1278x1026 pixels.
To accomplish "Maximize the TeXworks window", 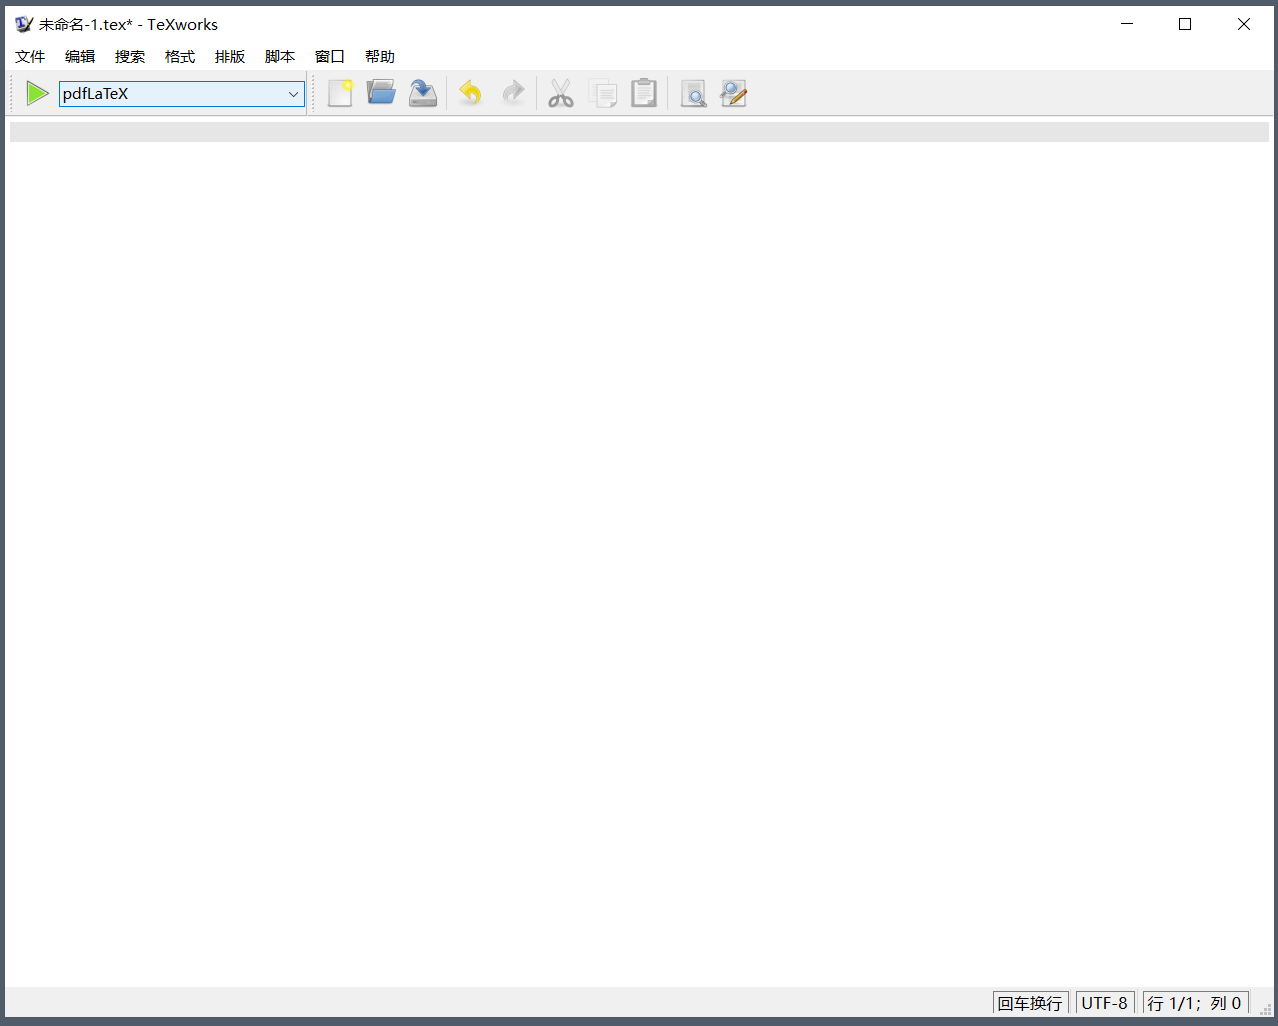I will (x=1185, y=24).
